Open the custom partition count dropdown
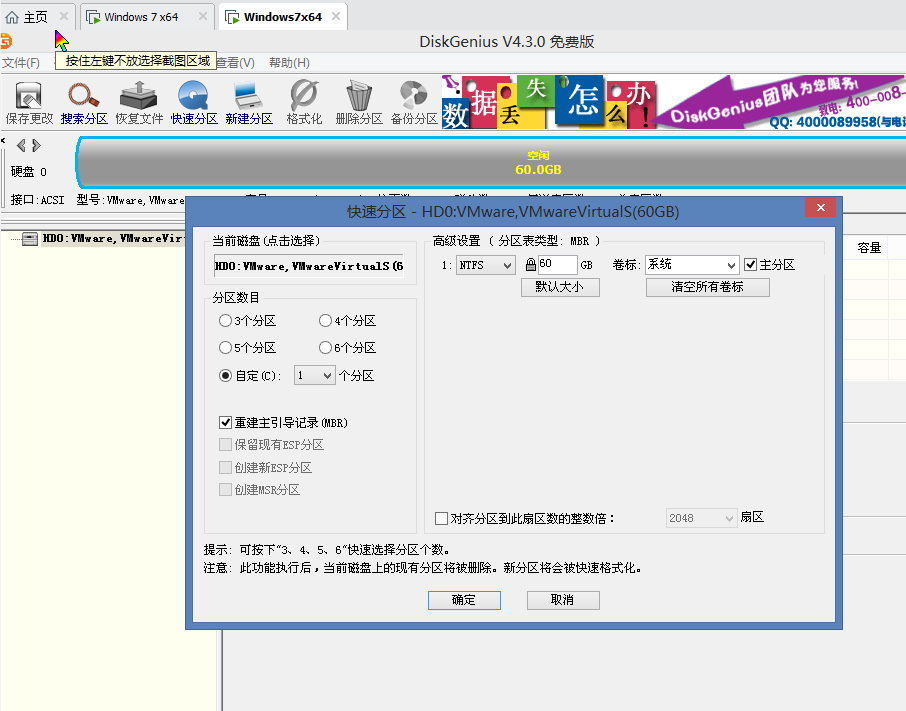Screen dimensions: 906x711 (314, 375)
